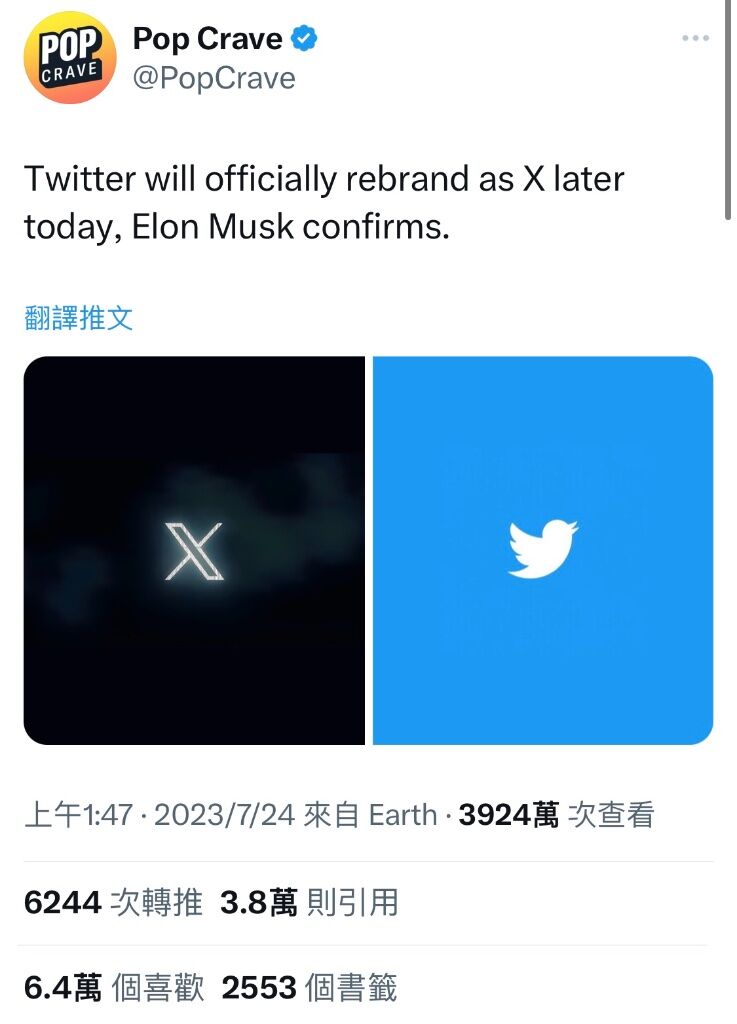Open the 6.4萬 個喜歡 likes list
This screenshot has height=1024, width=737.
pos(114,987)
